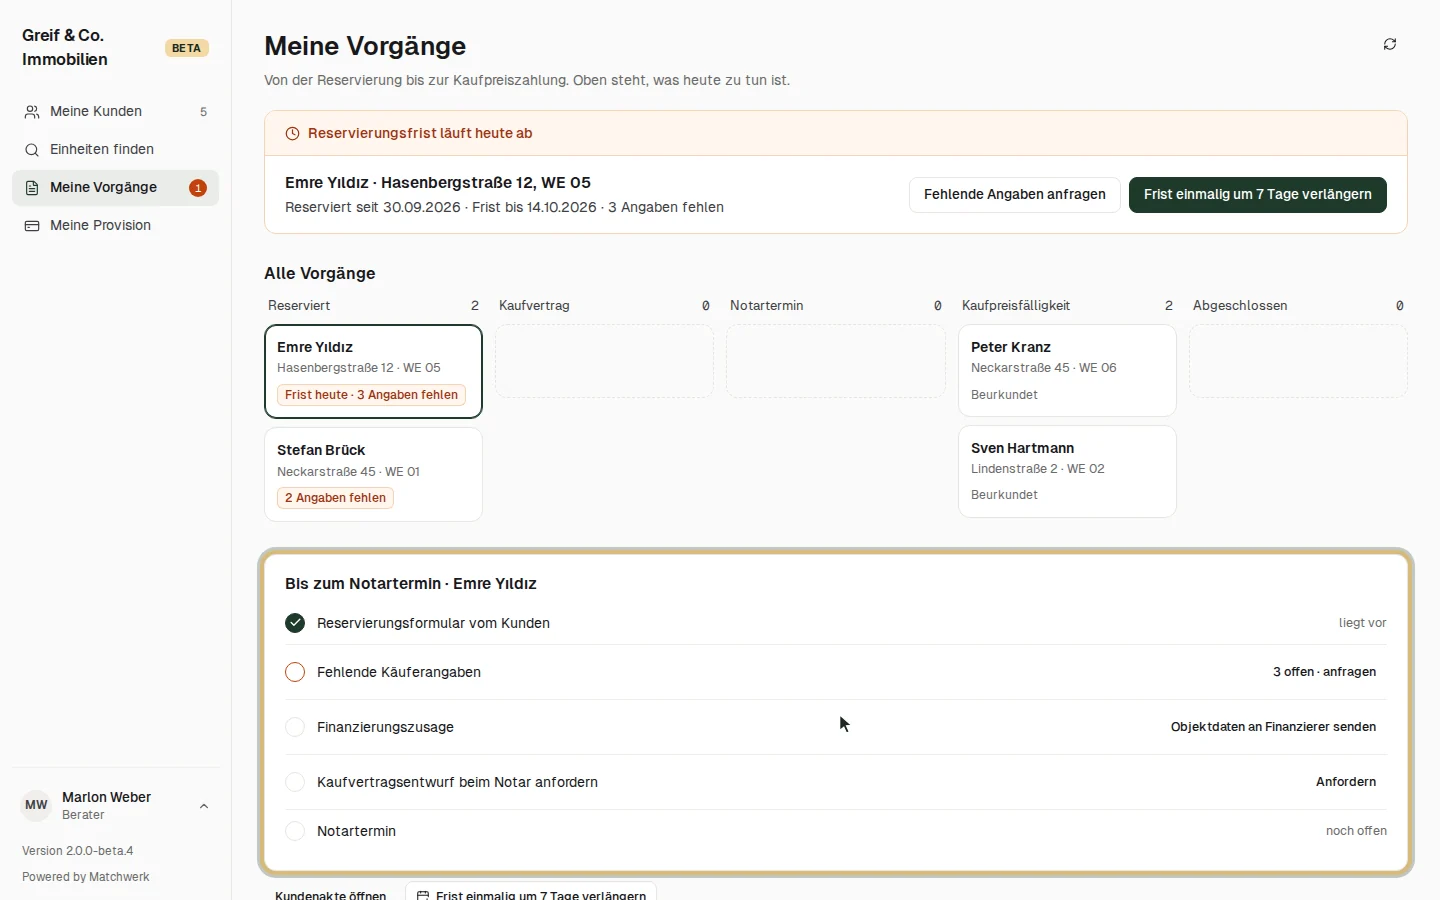Click "Powered by Matchwerk" text
Screen dimensions: 1440x900
86,877
